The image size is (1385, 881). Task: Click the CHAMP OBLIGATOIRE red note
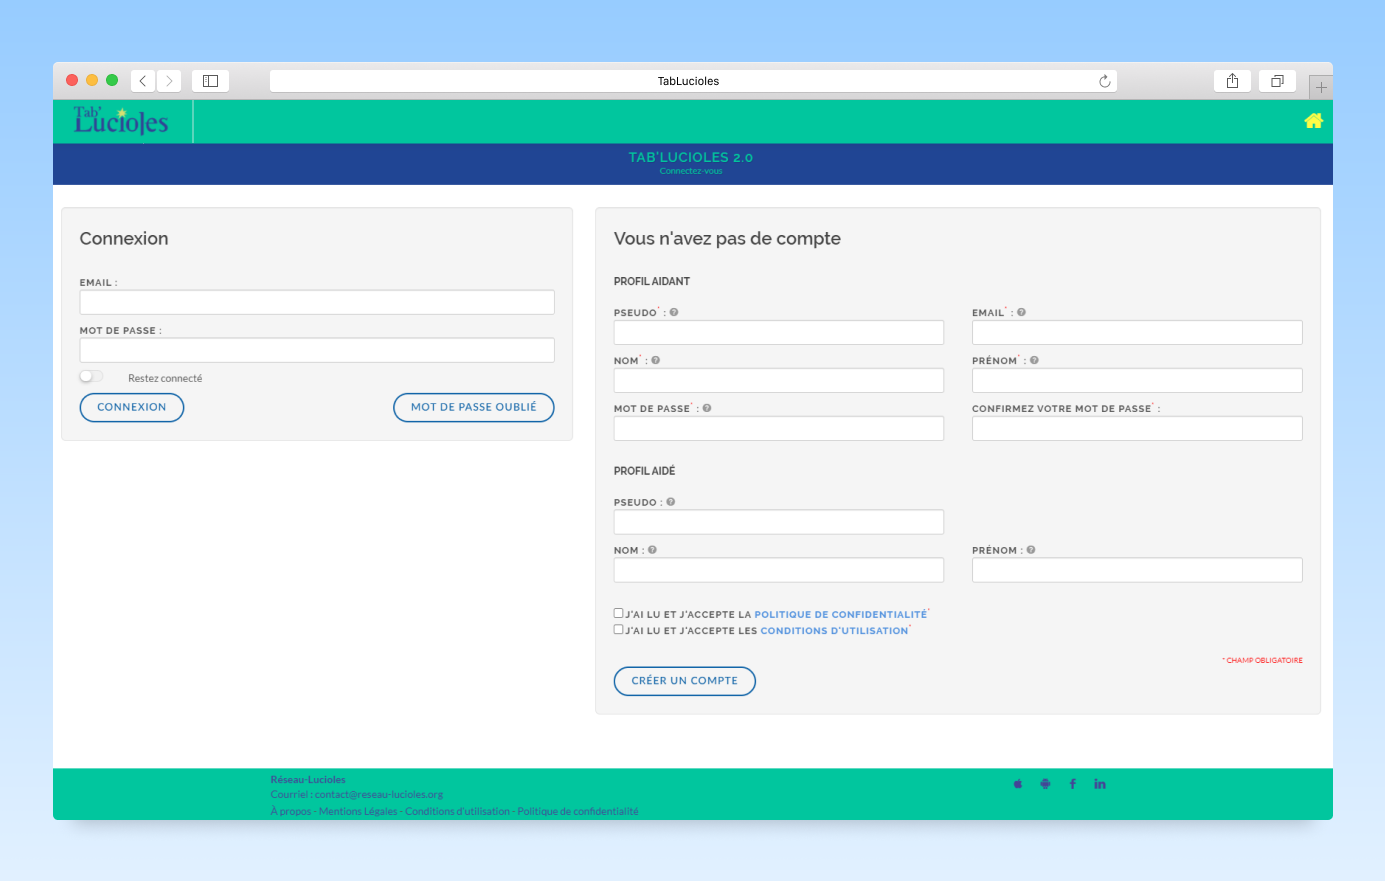click(x=1262, y=660)
